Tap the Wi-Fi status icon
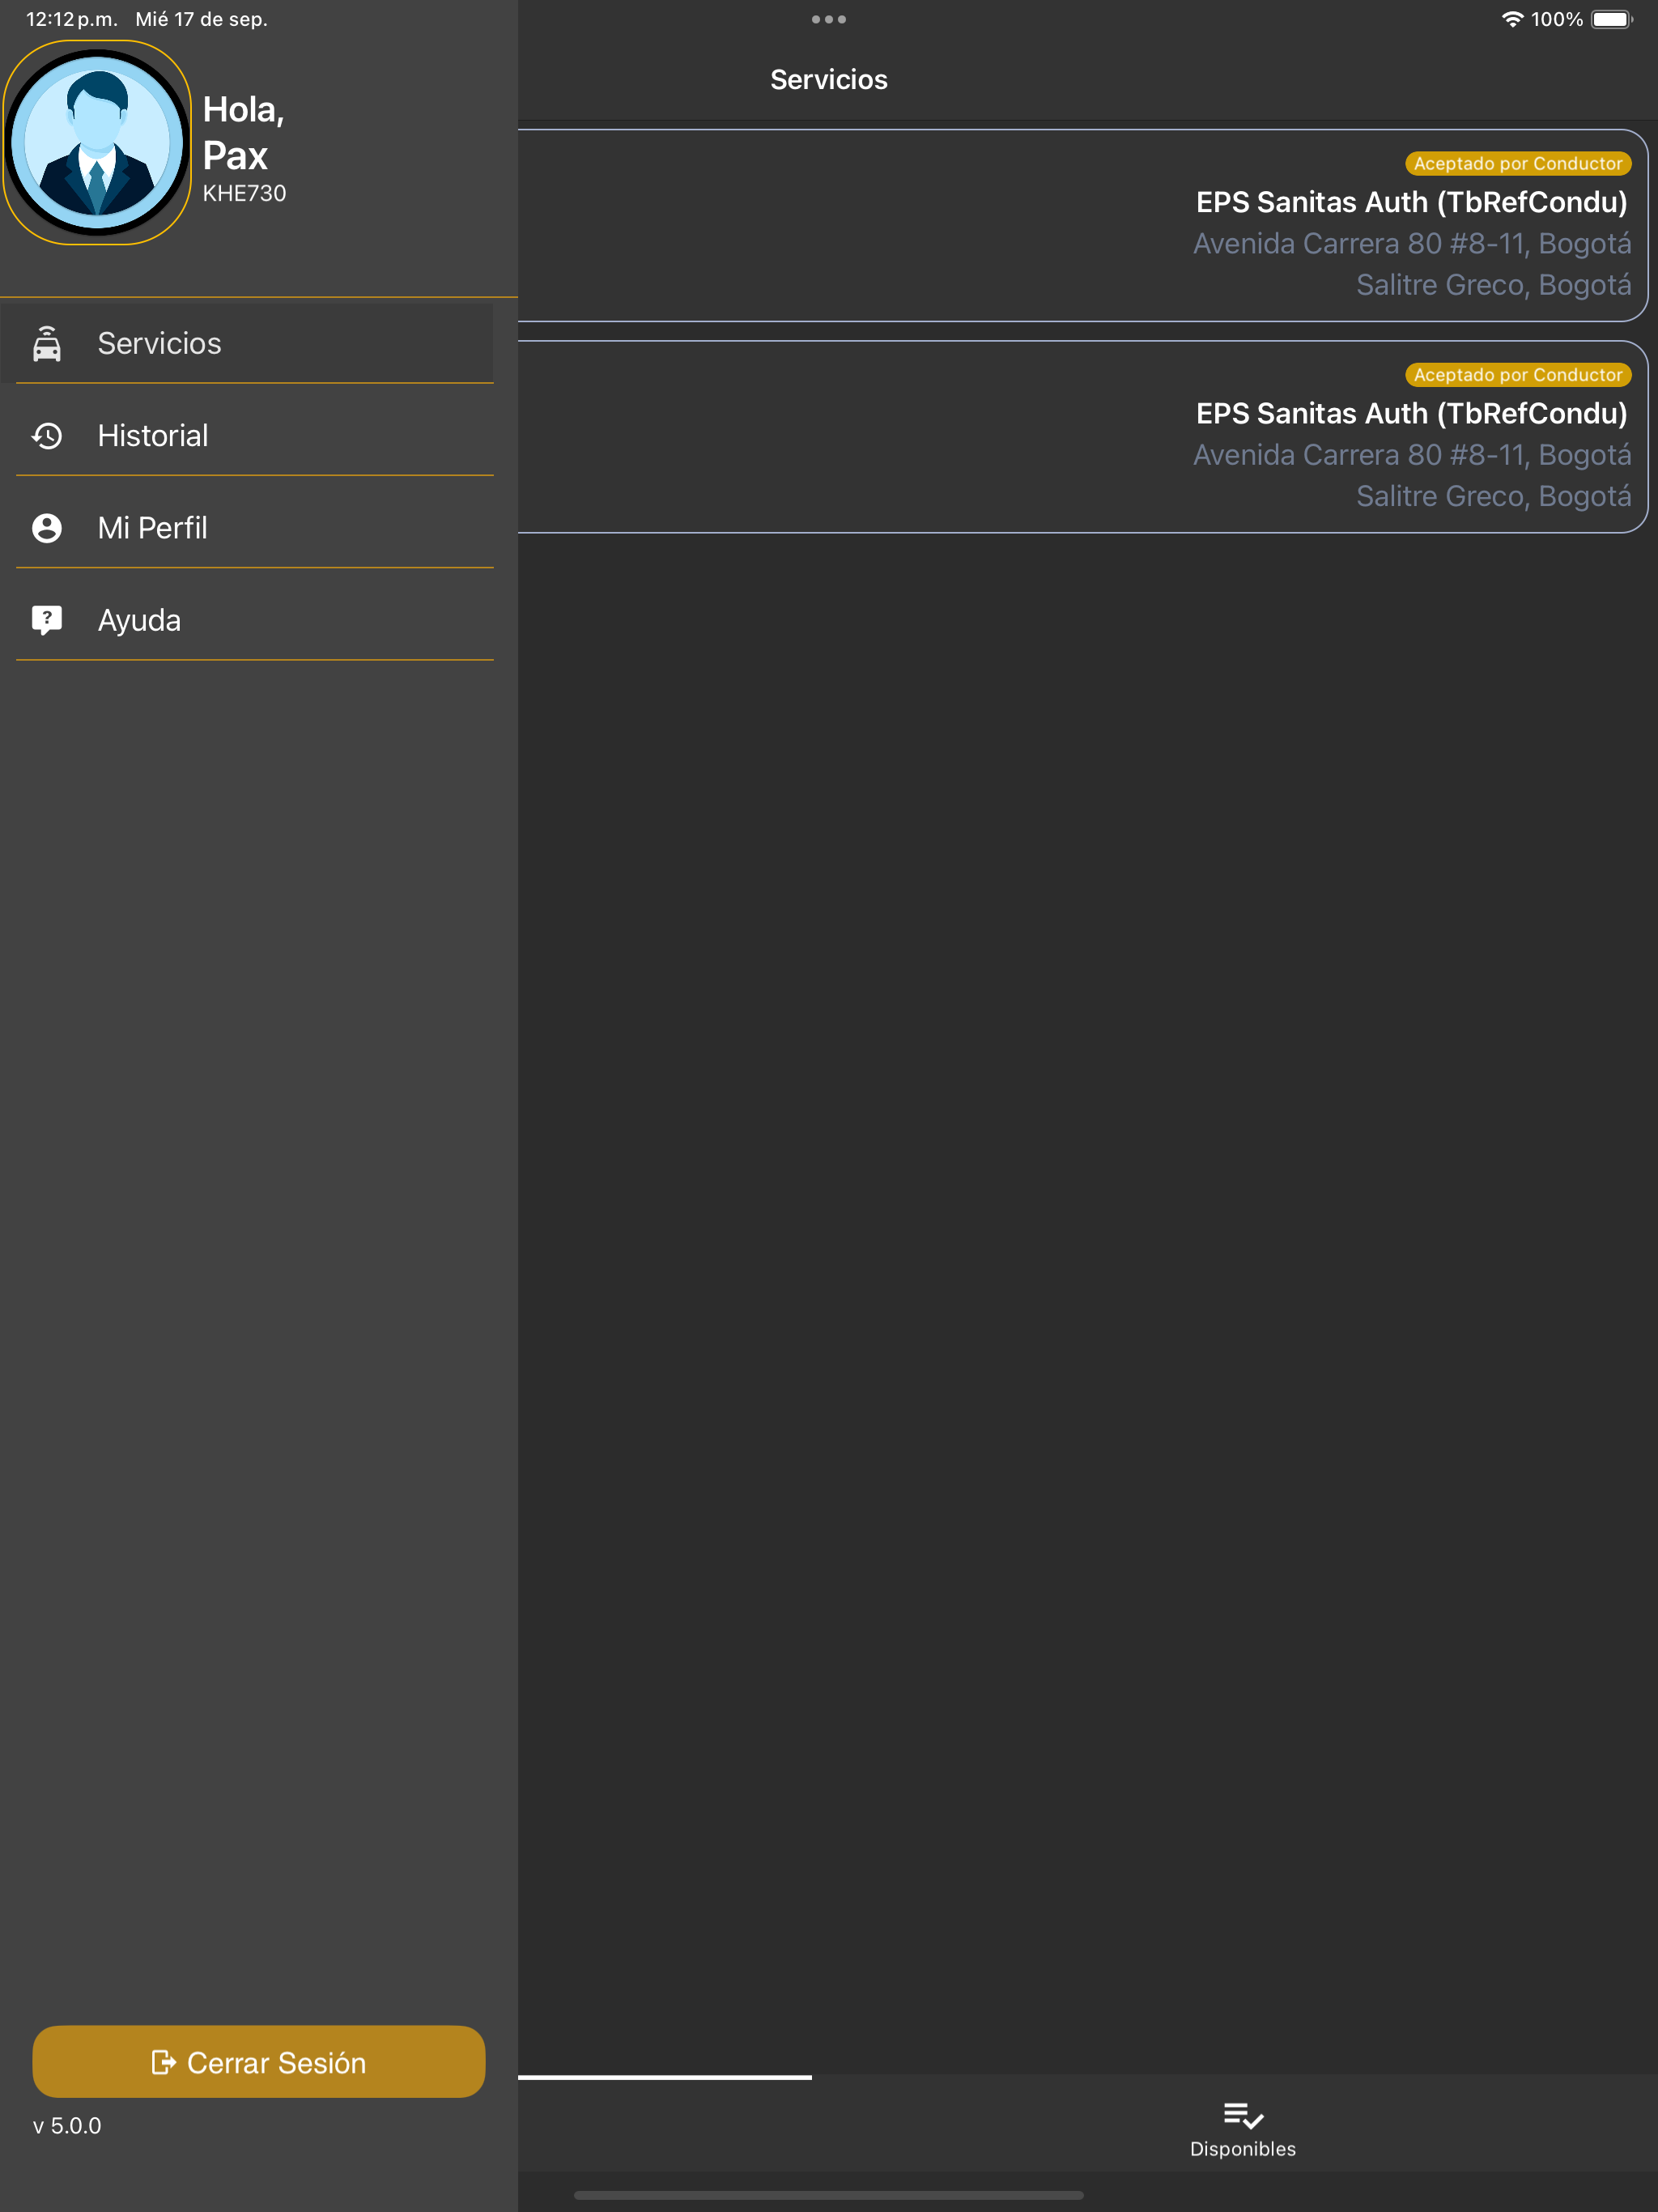Screen dimensions: 1658x2212 [1512, 19]
